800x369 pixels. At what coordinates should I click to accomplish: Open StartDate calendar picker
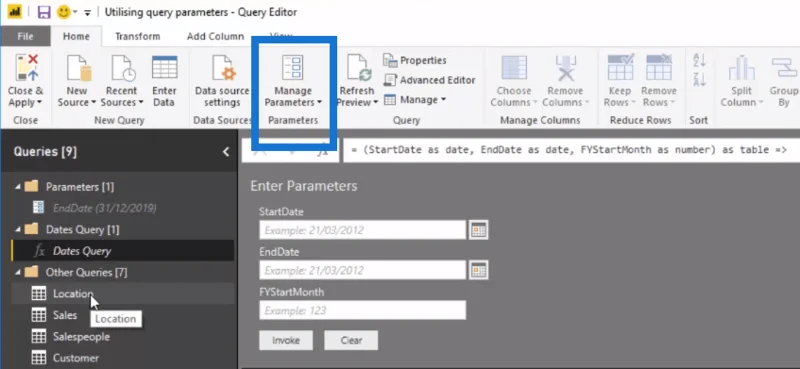[x=479, y=230]
